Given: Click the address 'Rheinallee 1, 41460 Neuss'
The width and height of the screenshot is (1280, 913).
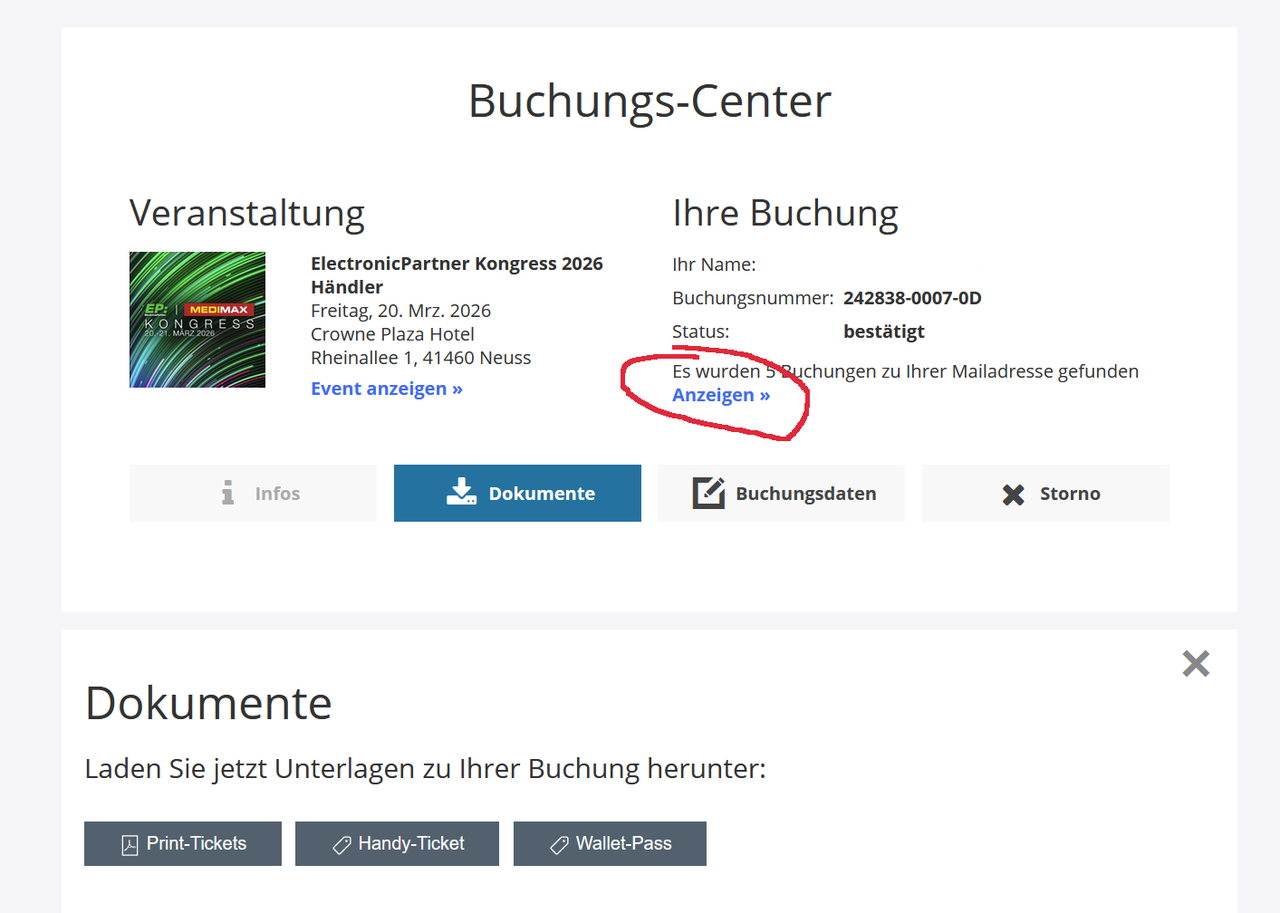Looking at the screenshot, I should point(421,357).
